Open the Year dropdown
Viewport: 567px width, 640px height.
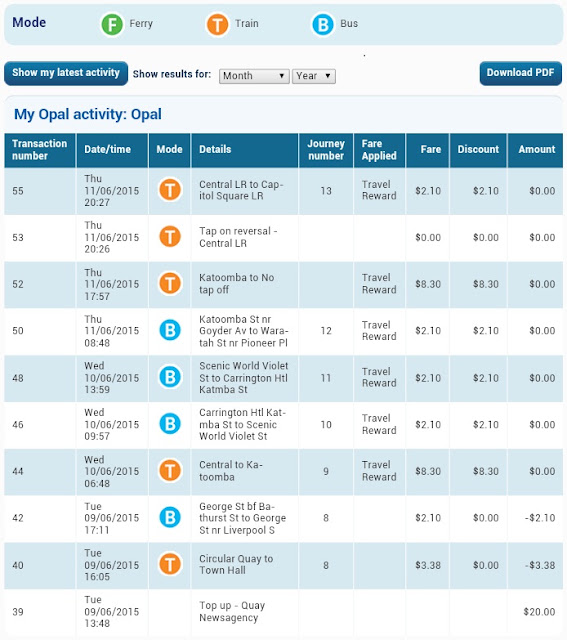coord(314,76)
